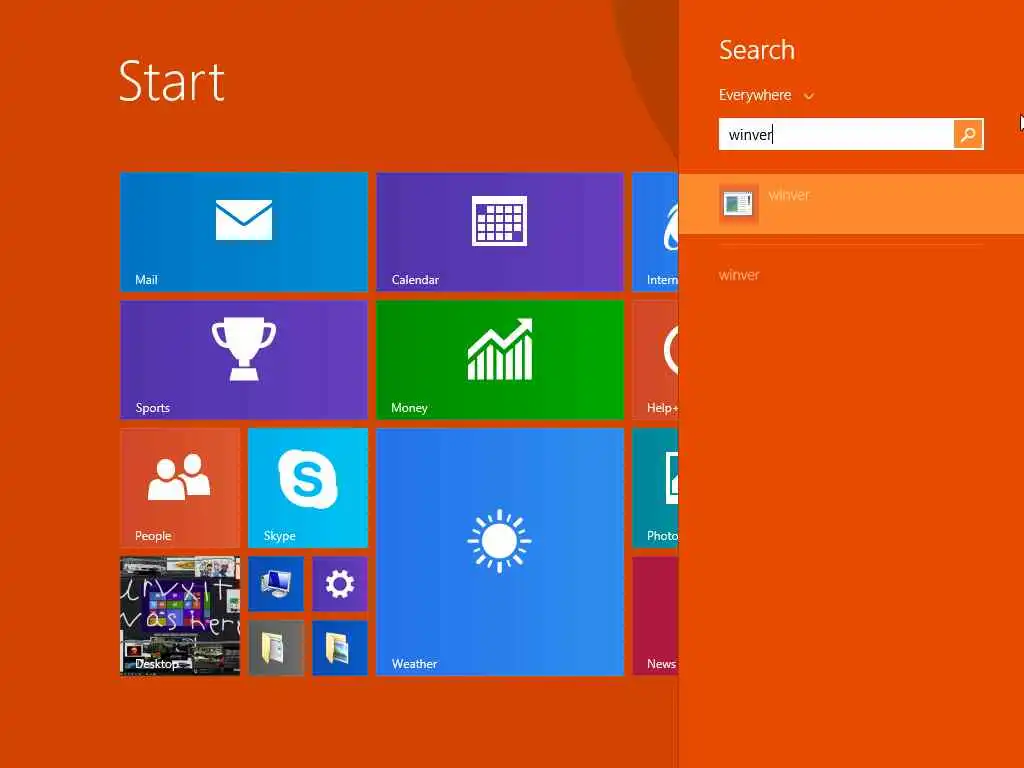
Task: Expand the Everywhere search scope dropdown
Action: [766, 95]
